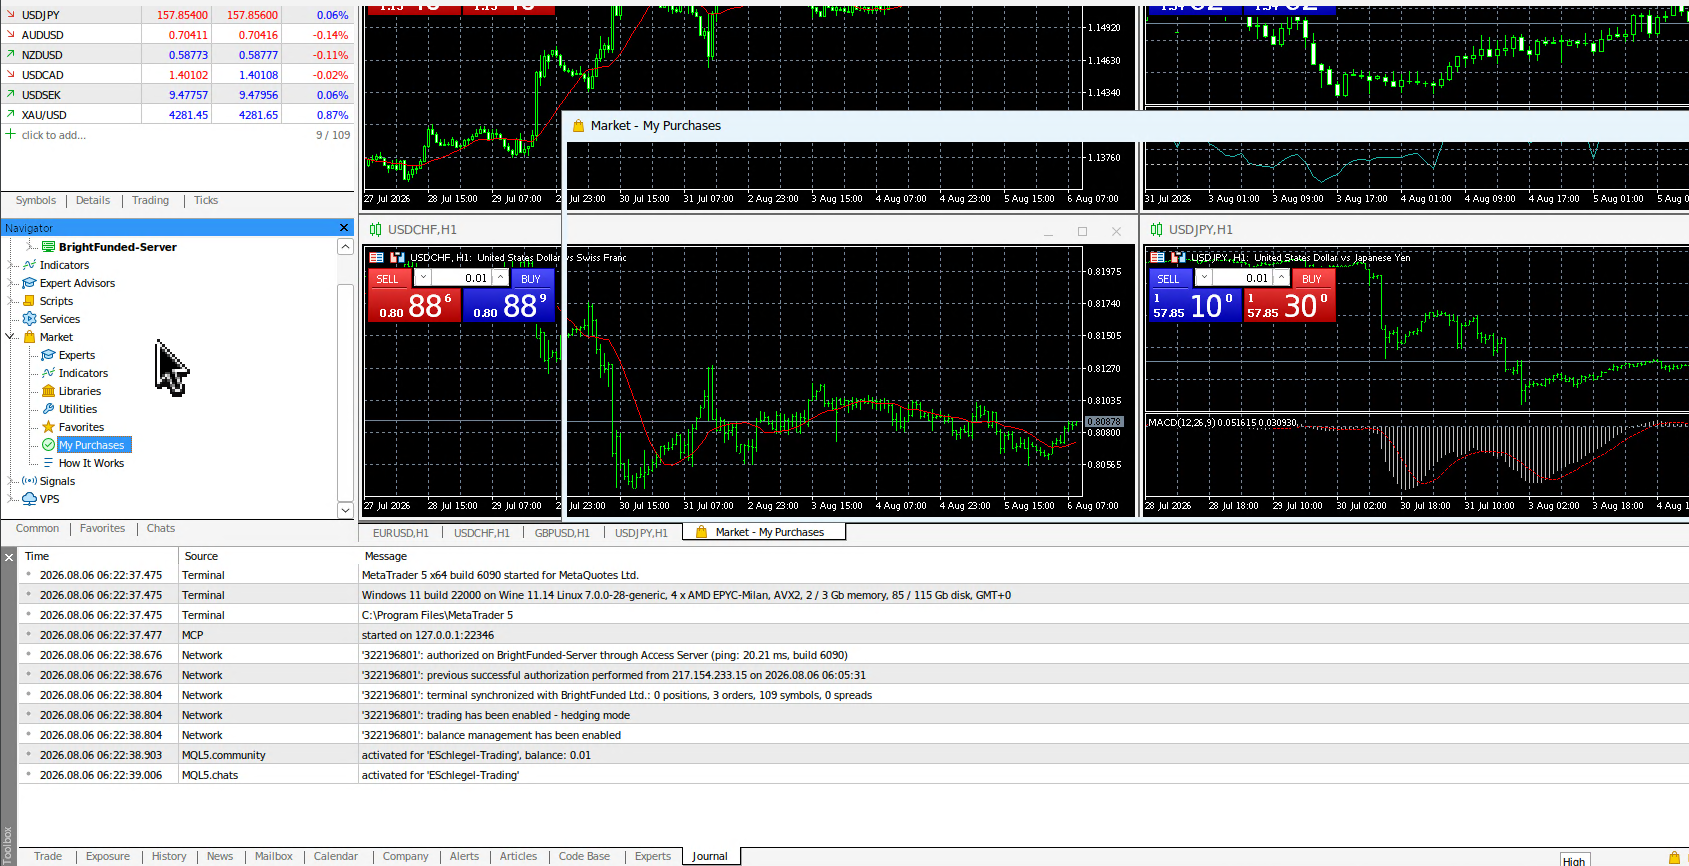The image size is (1689, 866).
Task: Select the XAU/USD row in Market Watch
Action: [x=177, y=115]
